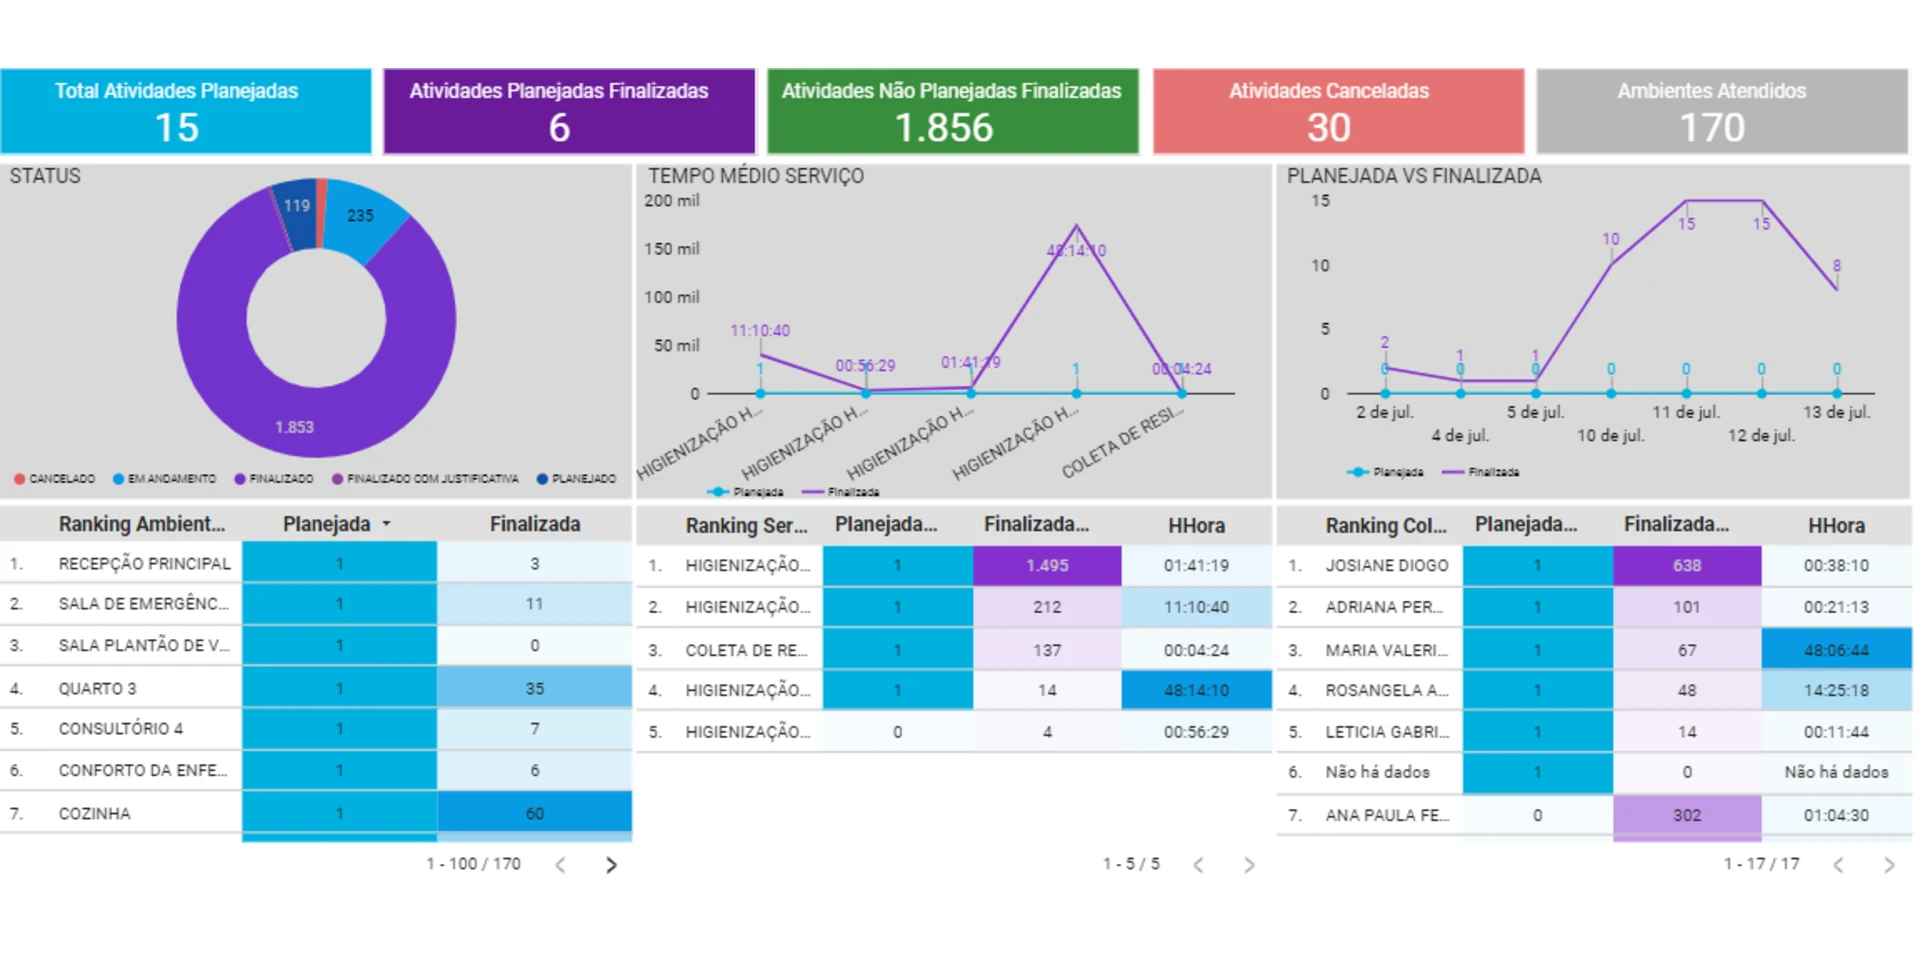Click the Ranking Col... column header
This screenshot has height=964, width=1920.
1385,526
